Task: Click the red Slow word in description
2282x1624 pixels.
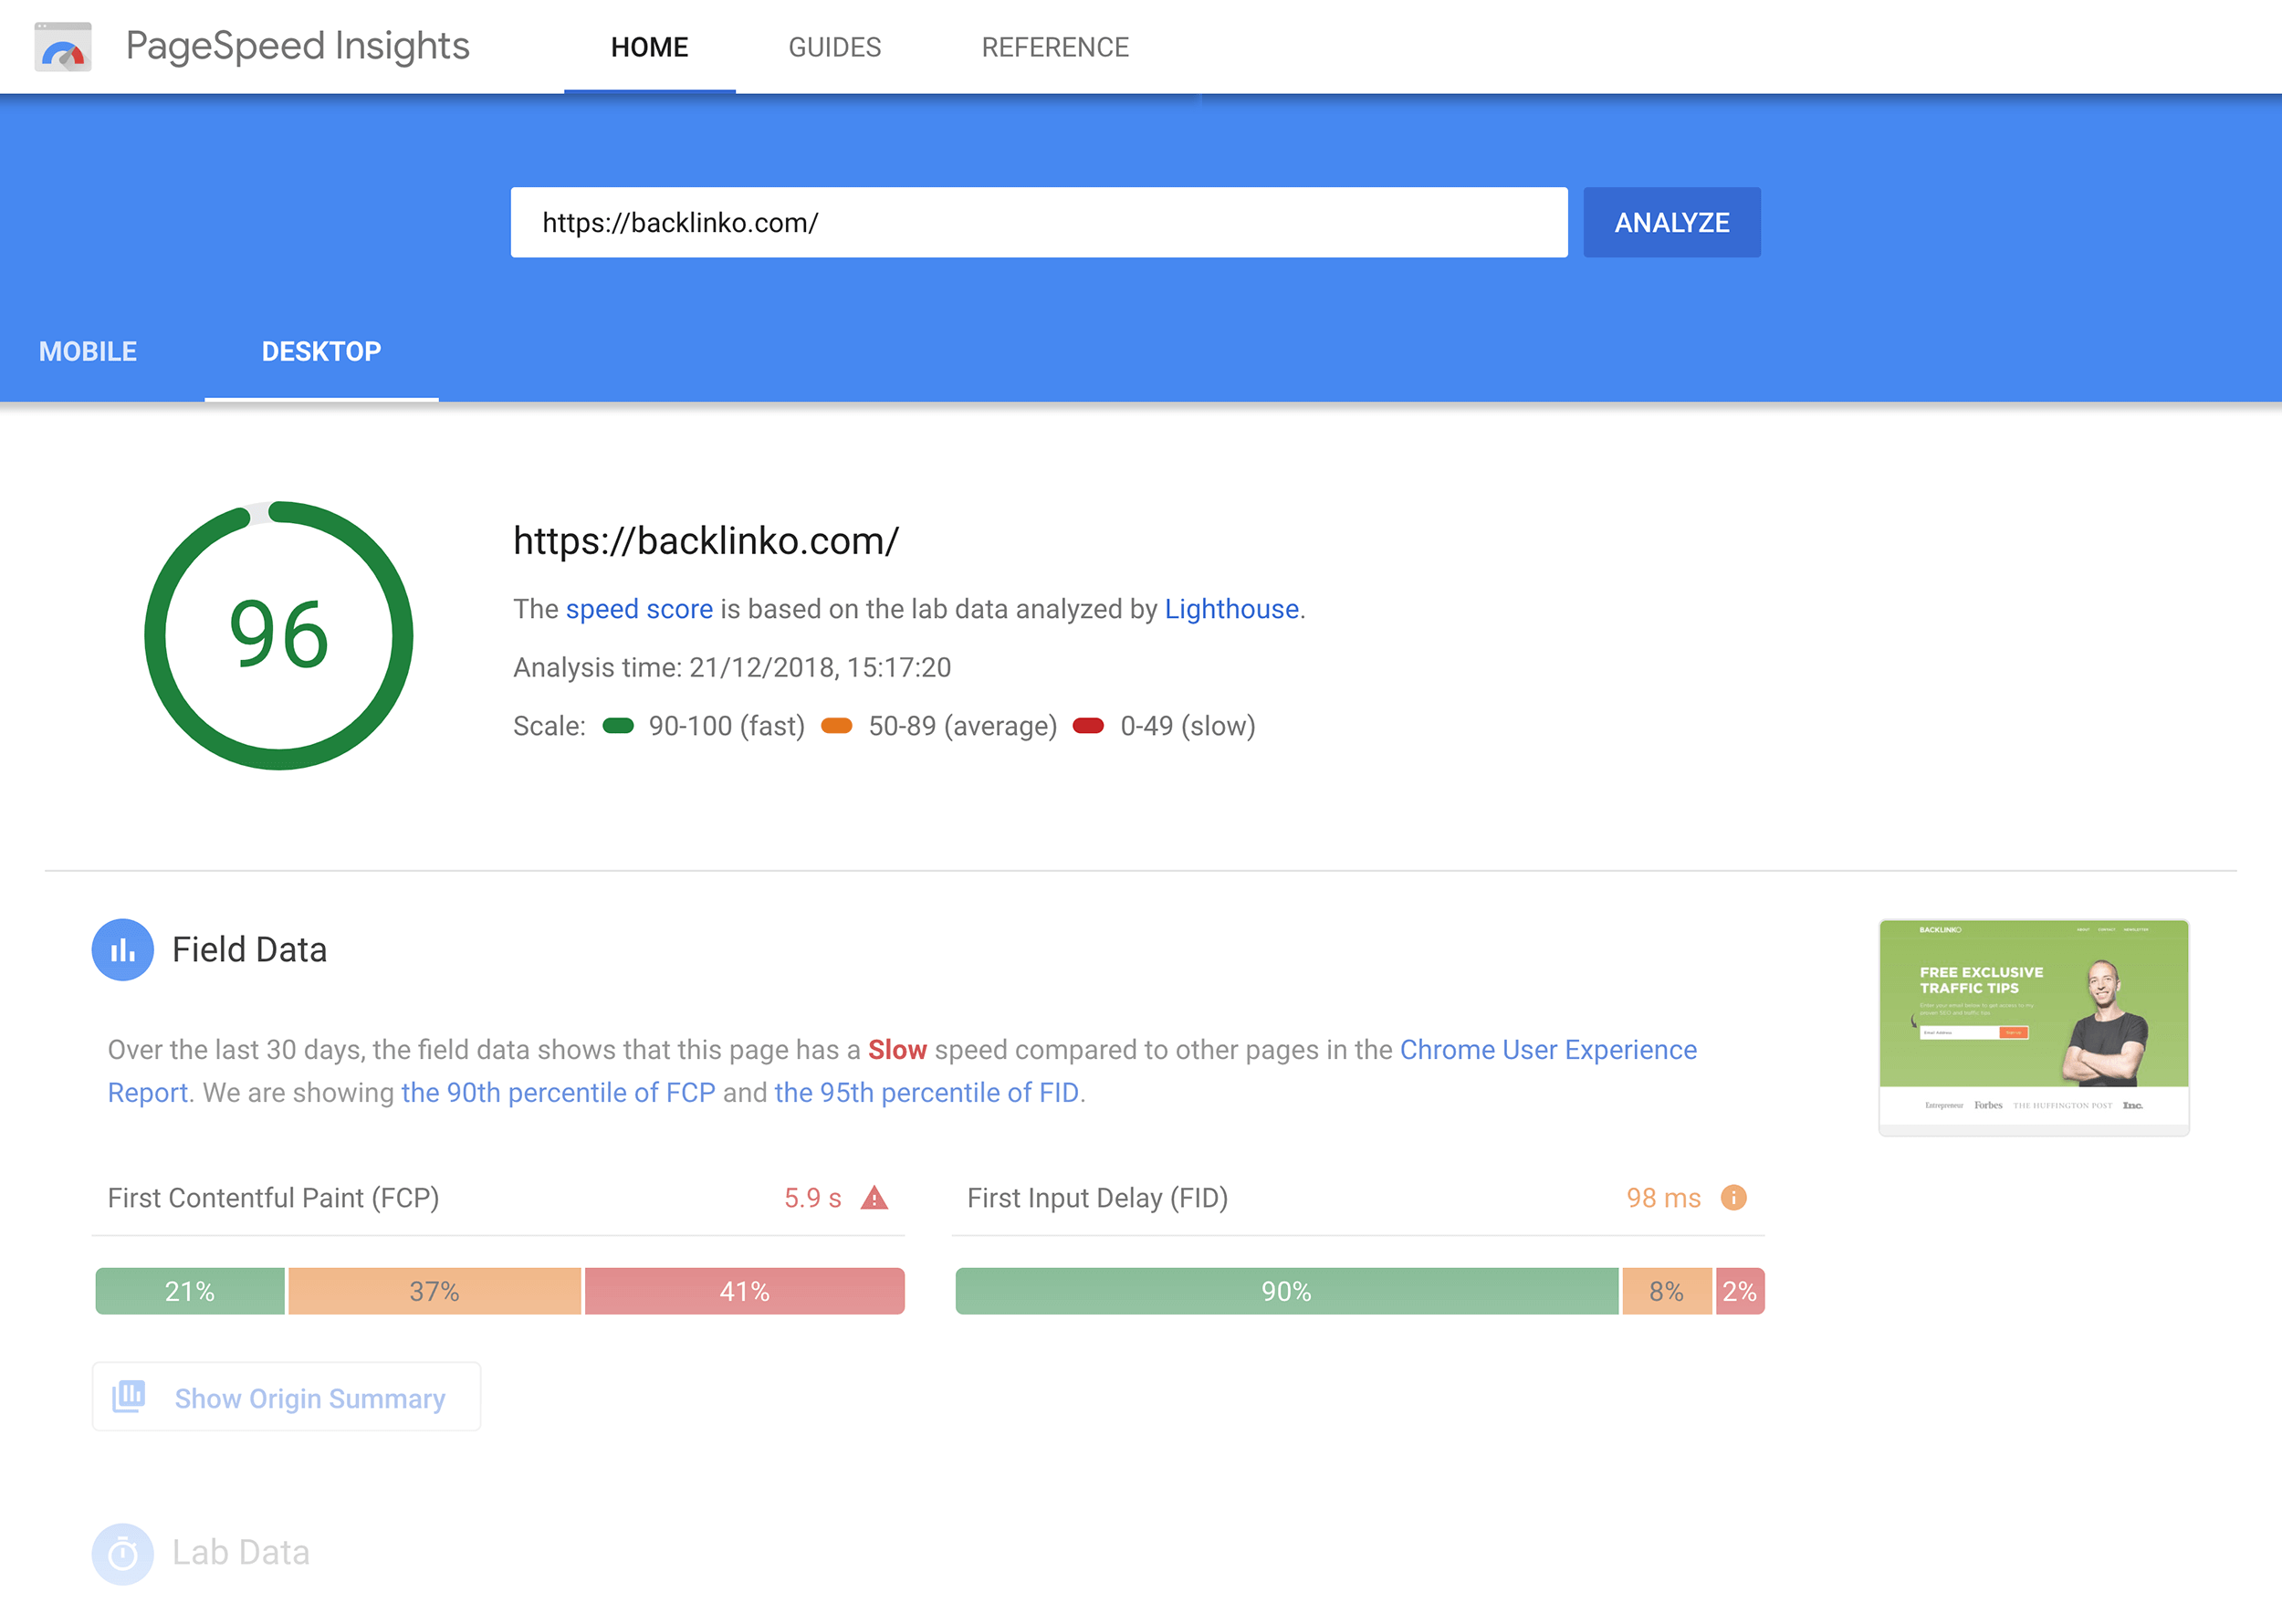Action: 897,1050
